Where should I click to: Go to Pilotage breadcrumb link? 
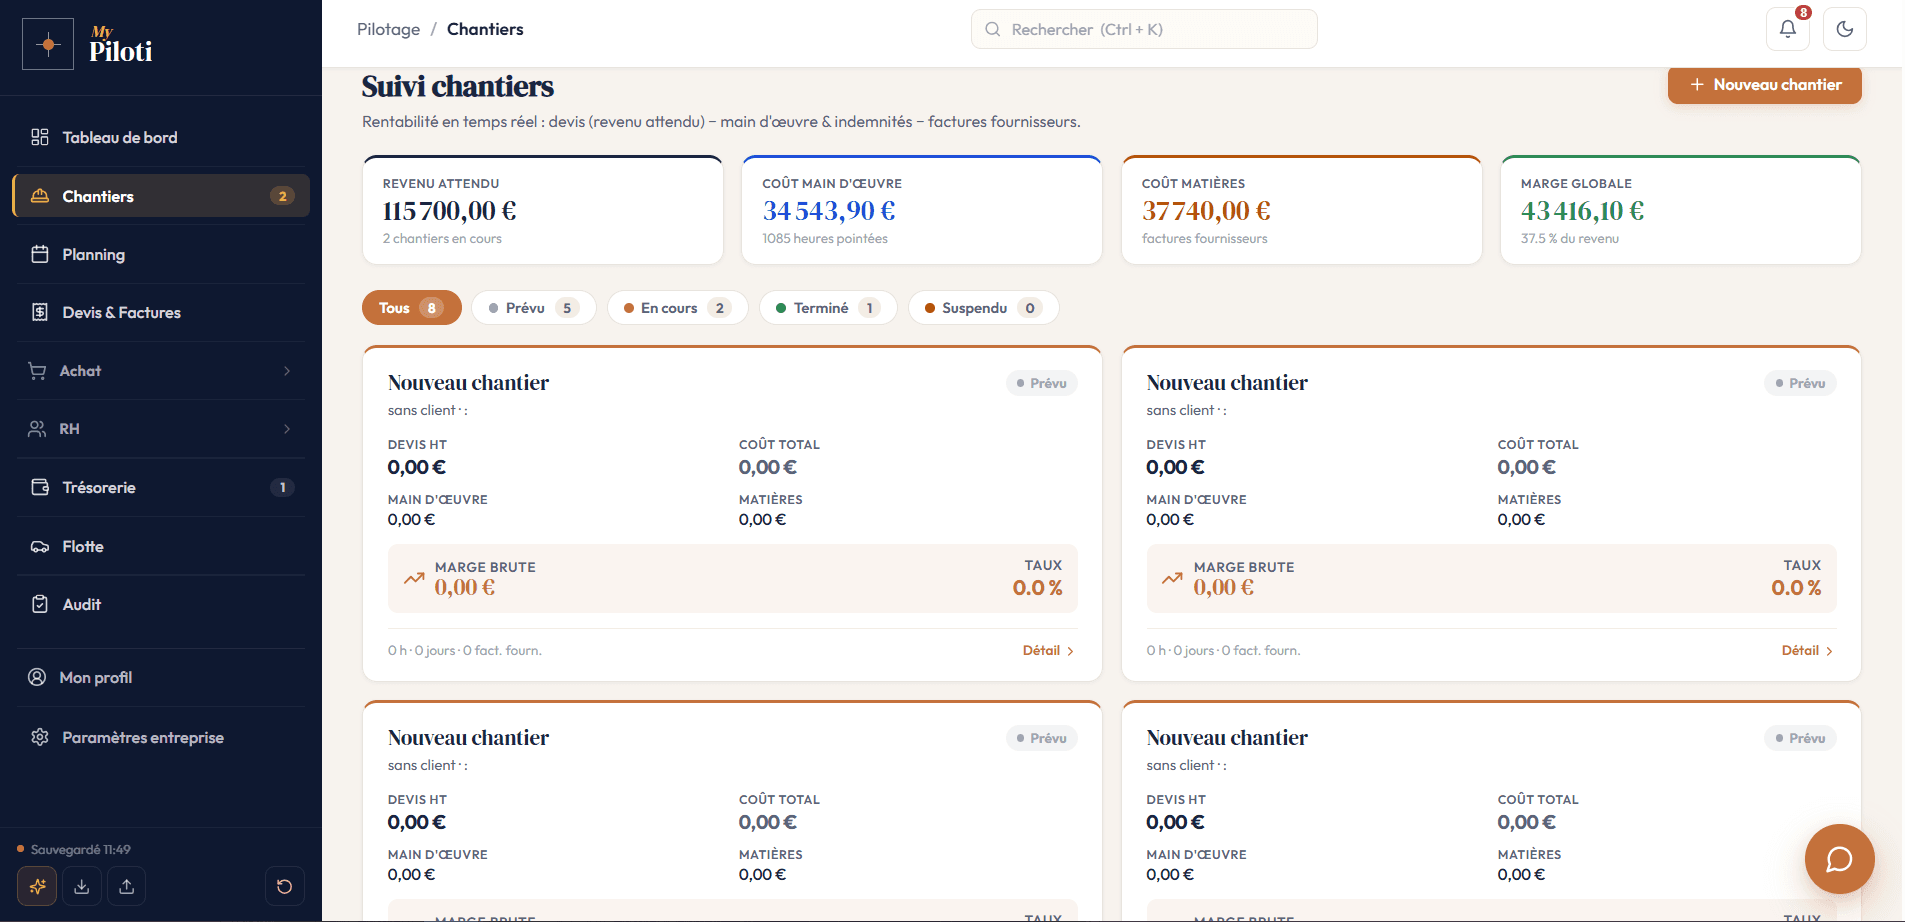click(388, 29)
